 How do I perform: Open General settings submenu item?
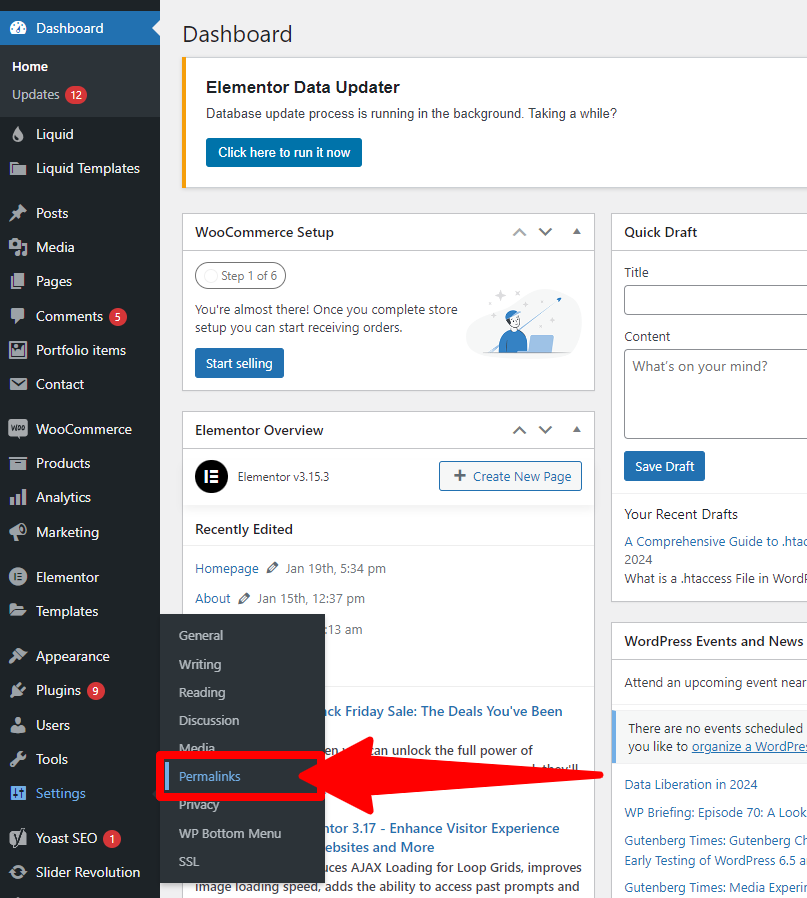(x=200, y=635)
